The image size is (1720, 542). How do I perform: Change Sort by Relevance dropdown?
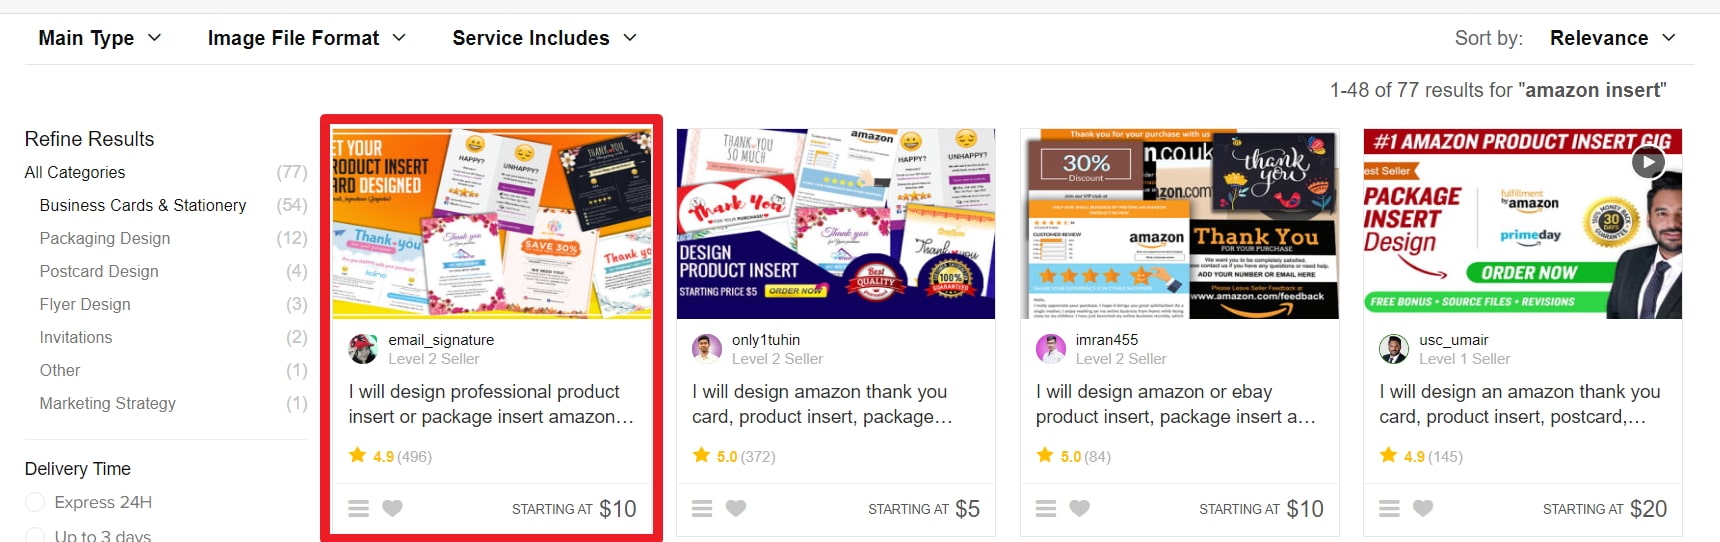(x=1613, y=38)
